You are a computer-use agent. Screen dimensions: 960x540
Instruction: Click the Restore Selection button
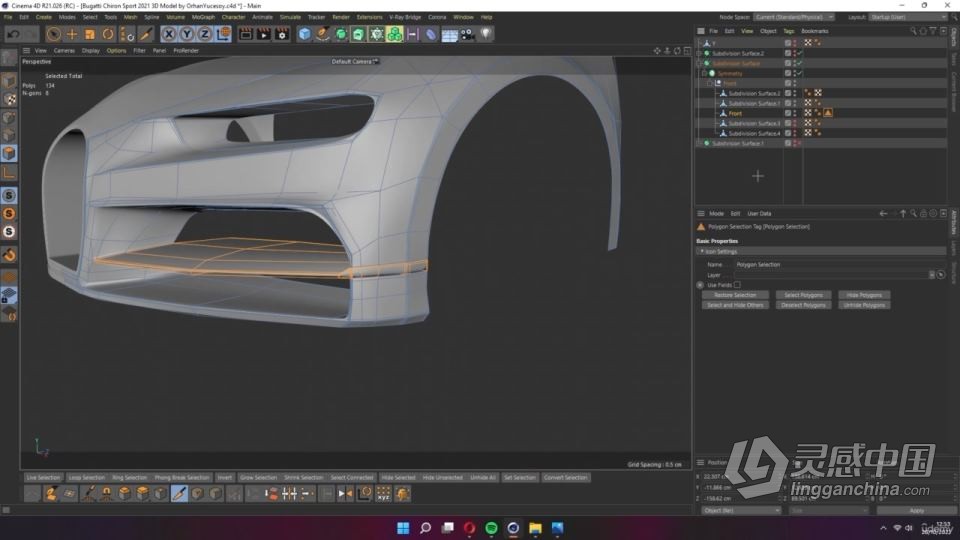735,295
